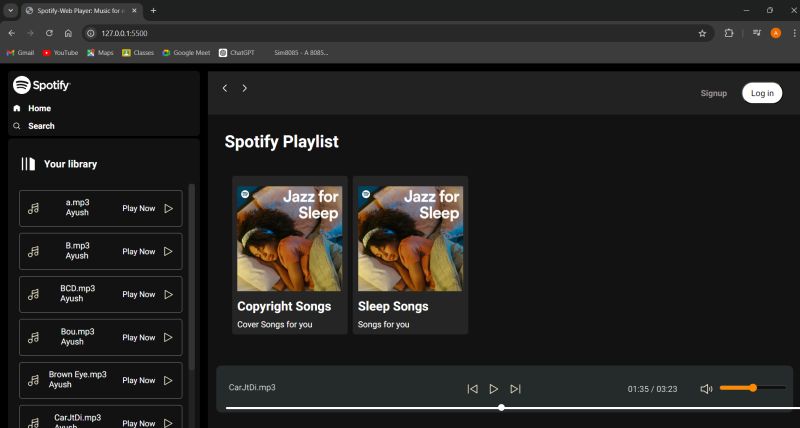Screen dimensions: 800x428
Task: Click the play button in the player bar
Action: click(x=494, y=388)
